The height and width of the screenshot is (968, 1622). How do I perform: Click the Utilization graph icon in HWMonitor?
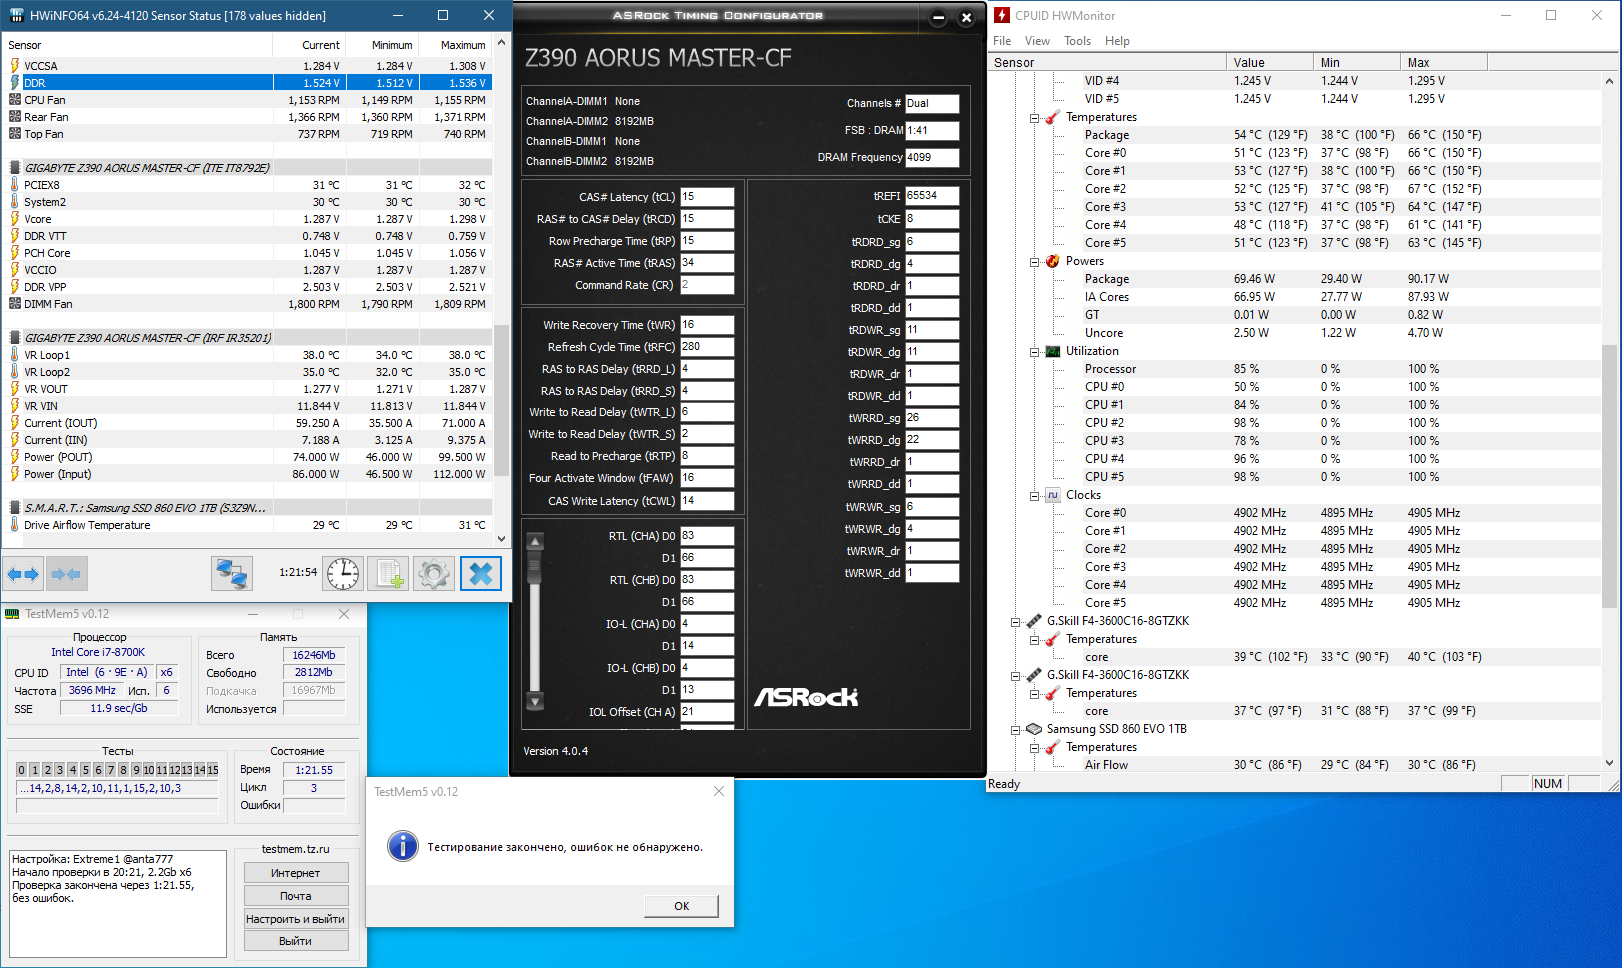coord(1052,351)
